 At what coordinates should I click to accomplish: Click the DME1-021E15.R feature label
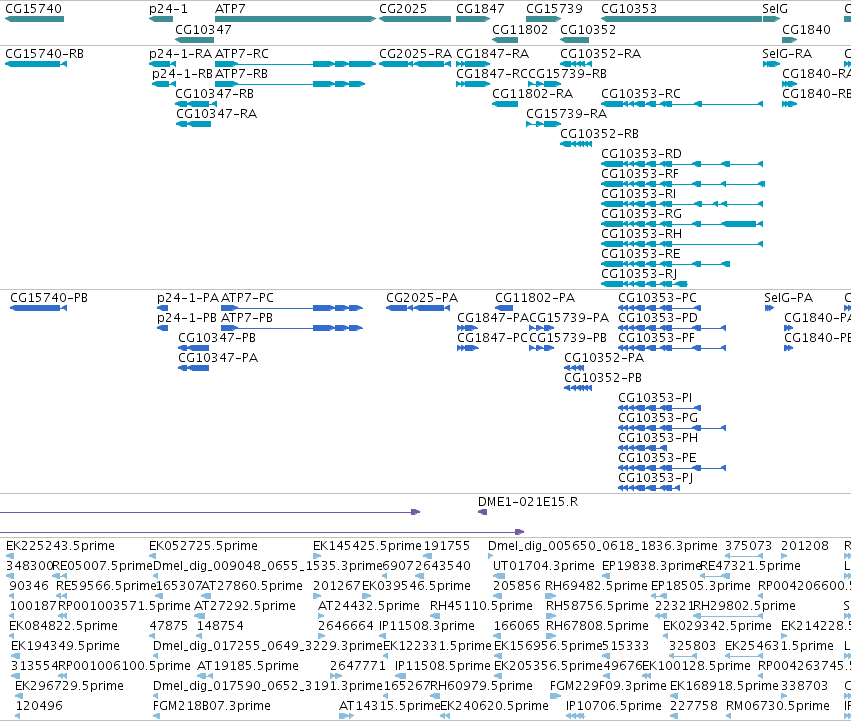528,502
